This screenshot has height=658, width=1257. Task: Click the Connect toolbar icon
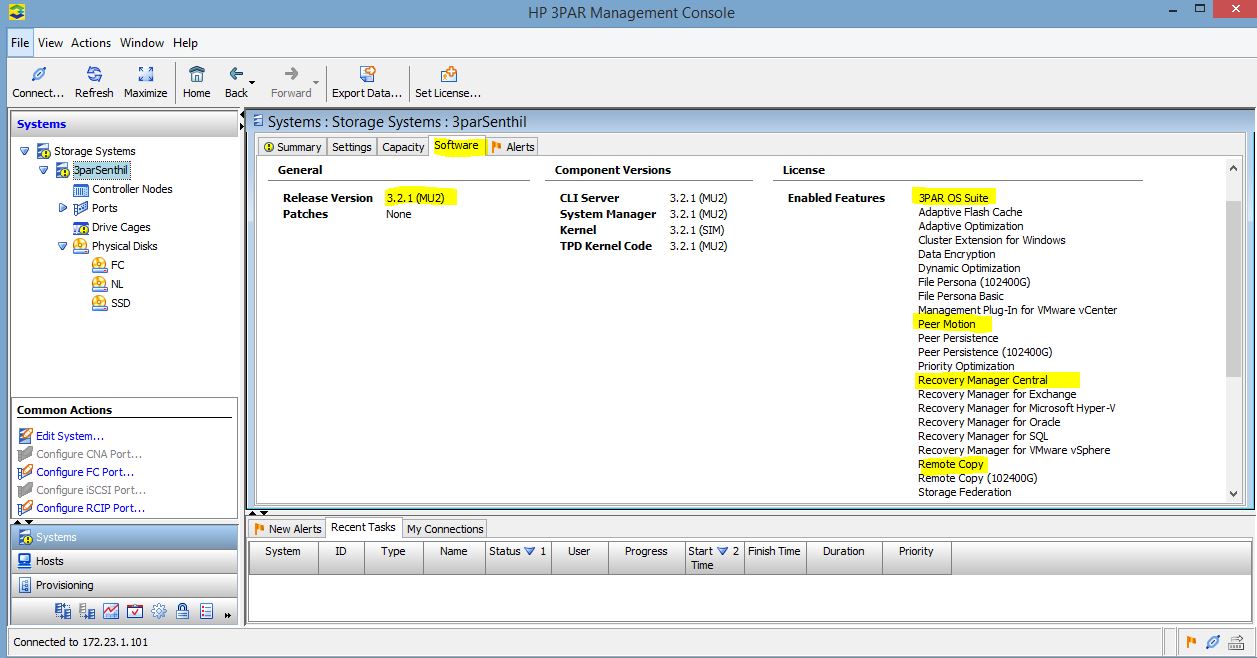point(37,75)
